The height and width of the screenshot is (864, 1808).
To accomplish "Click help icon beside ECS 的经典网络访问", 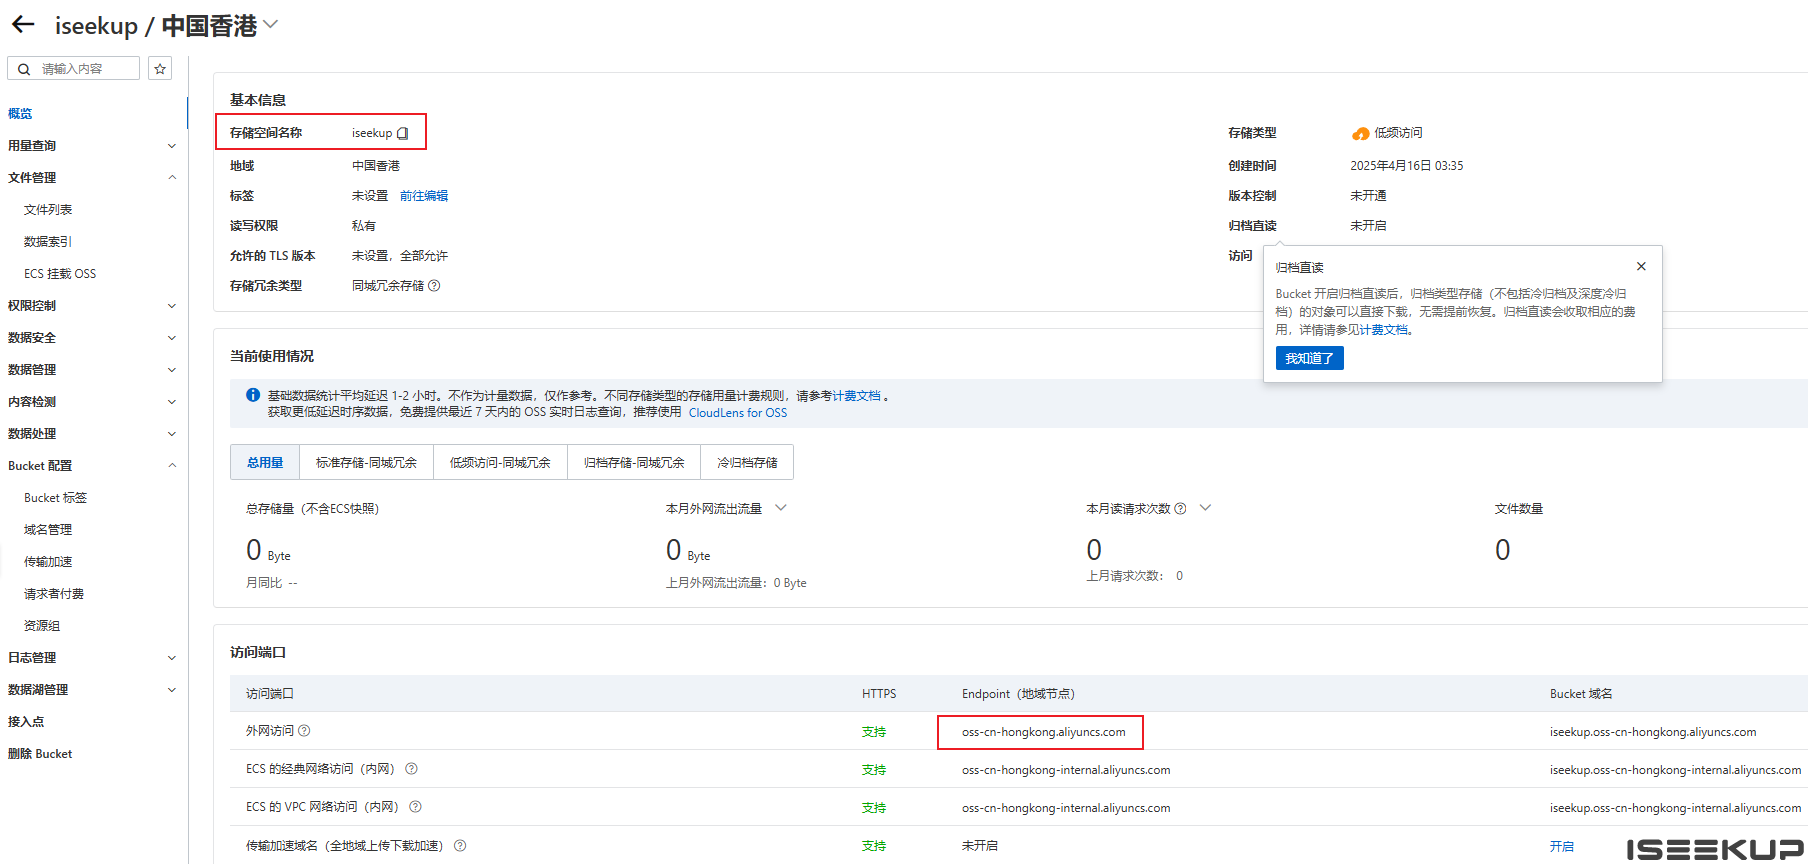I will coord(411,769).
